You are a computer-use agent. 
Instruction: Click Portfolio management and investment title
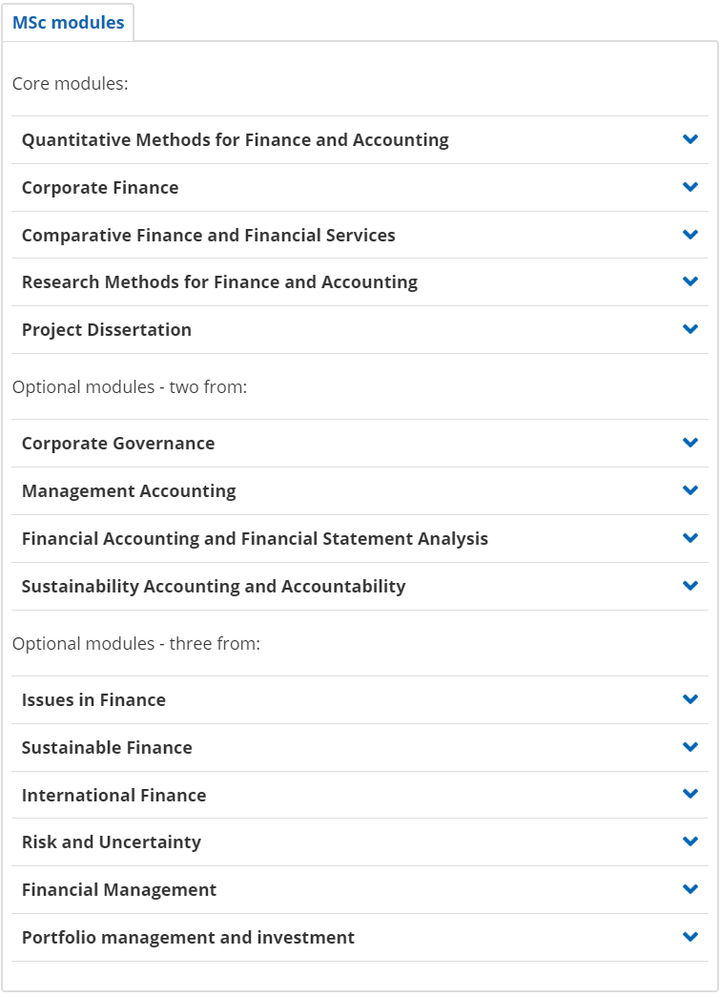click(188, 937)
